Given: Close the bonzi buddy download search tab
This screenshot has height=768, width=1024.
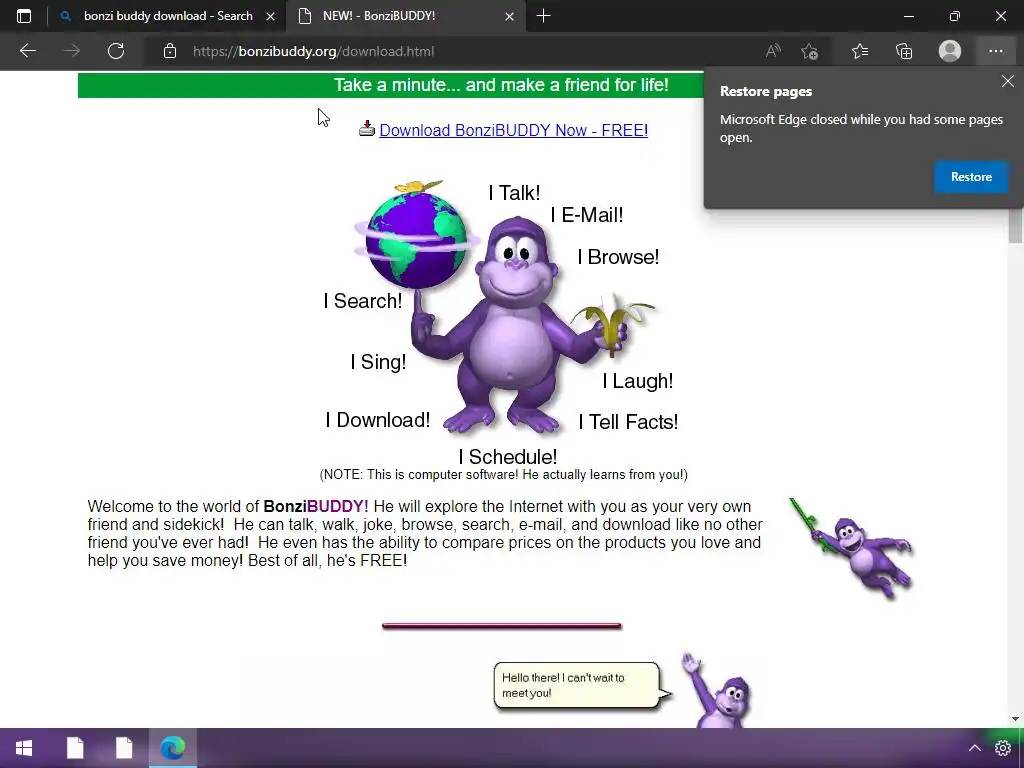Looking at the screenshot, I should tap(270, 17).
